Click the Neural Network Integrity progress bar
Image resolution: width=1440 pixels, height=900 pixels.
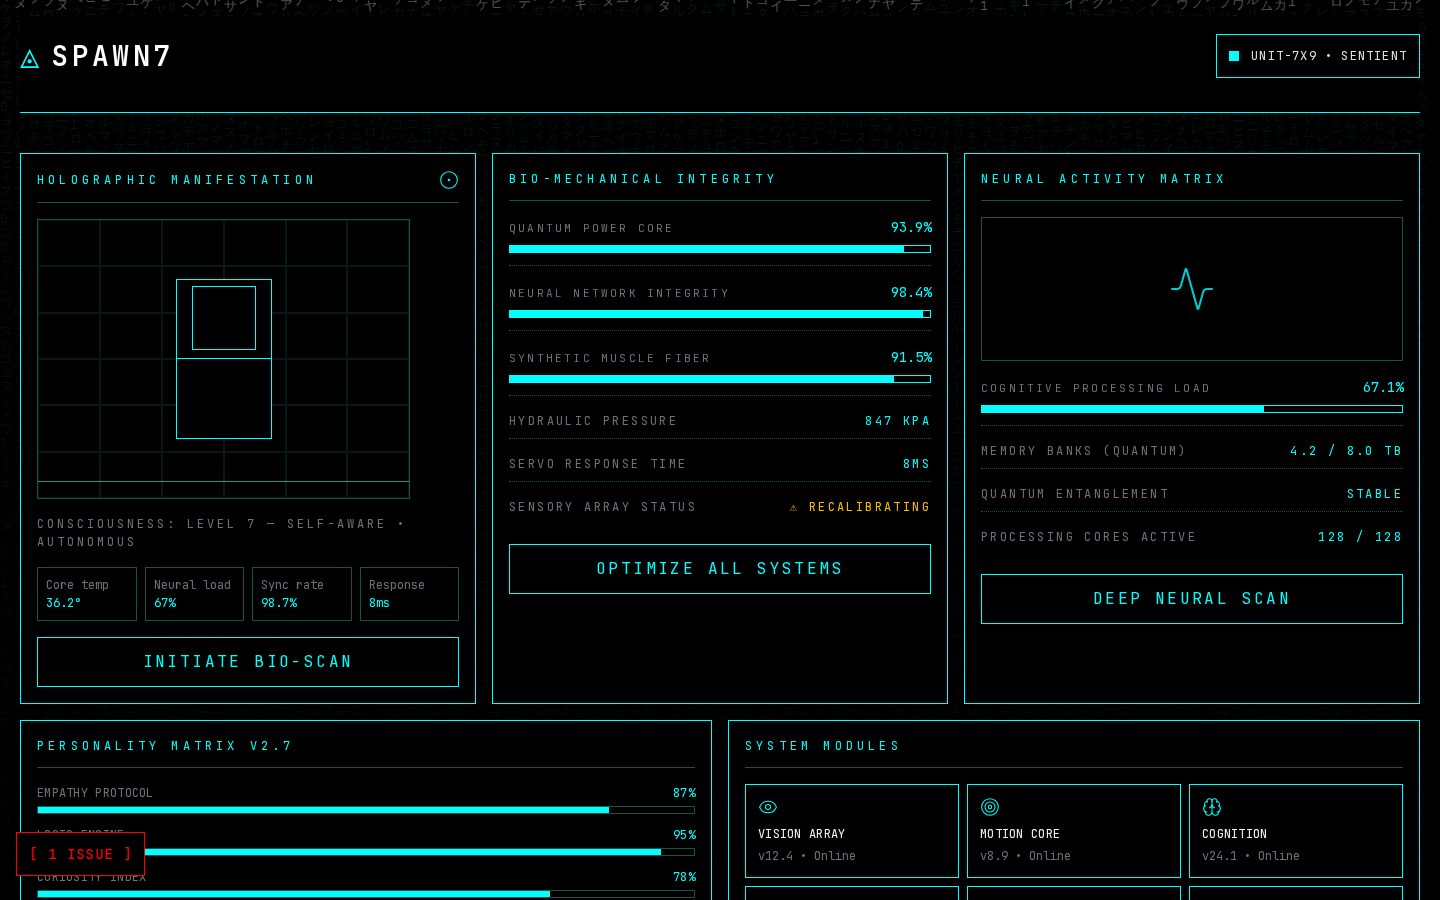point(720,314)
